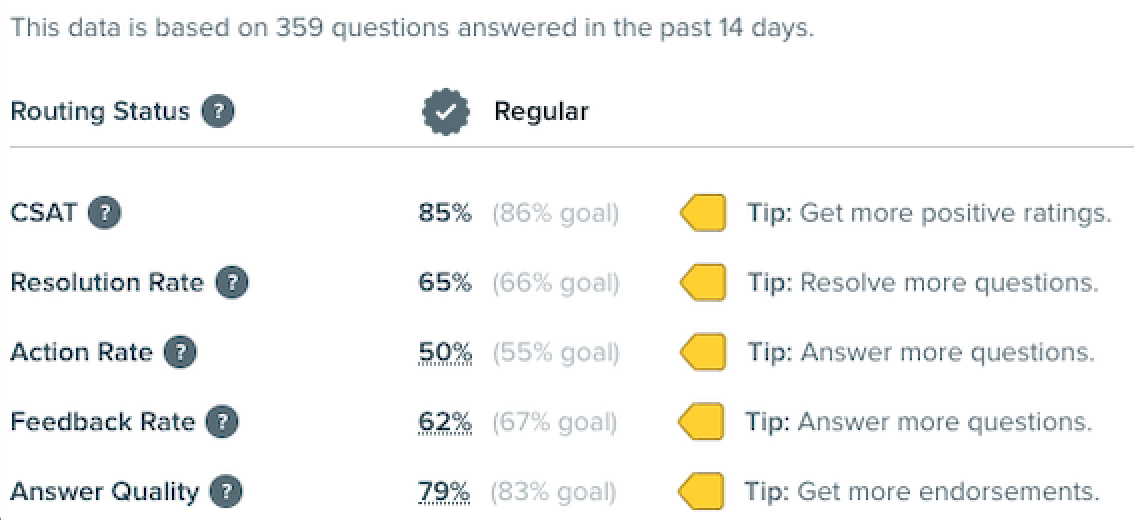
Task: Click the underlined 62% Feedback Rate value
Action: (x=444, y=423)
